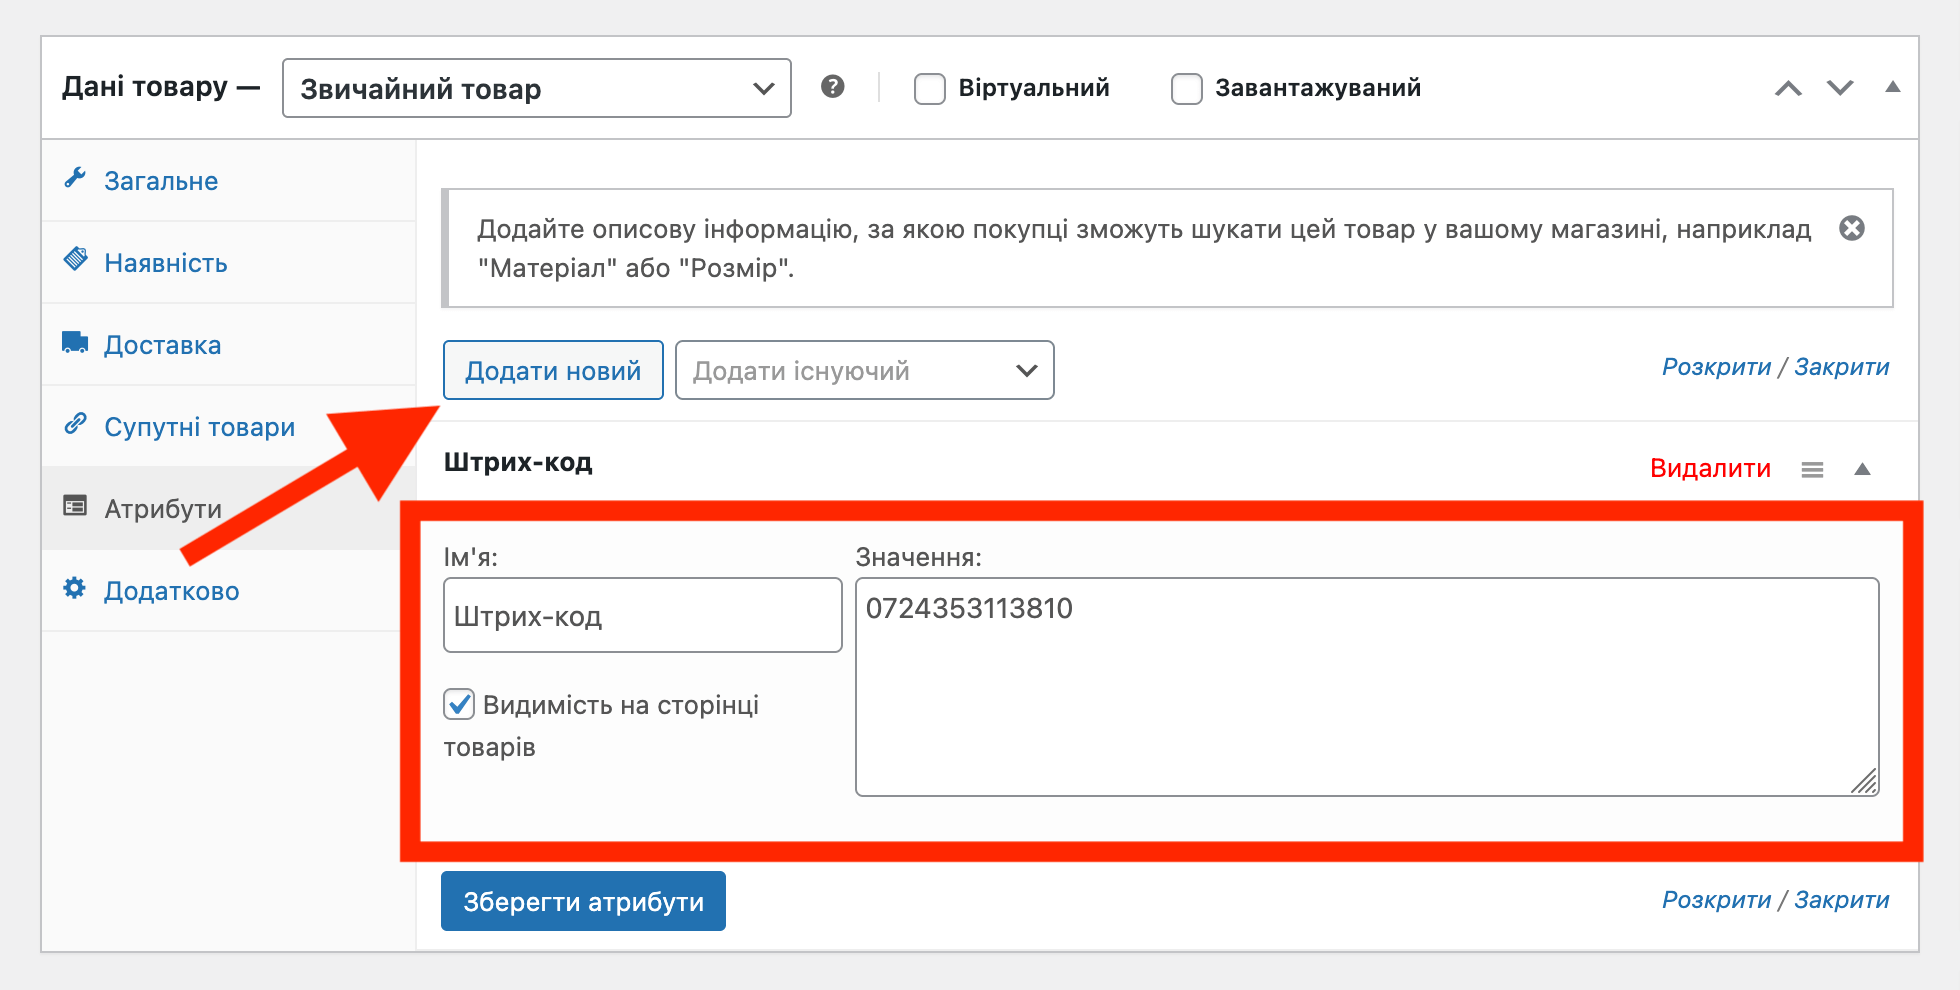Uncheck Видимість на сторінці товарів
The image size is (1960, 990).
point(459,704)
